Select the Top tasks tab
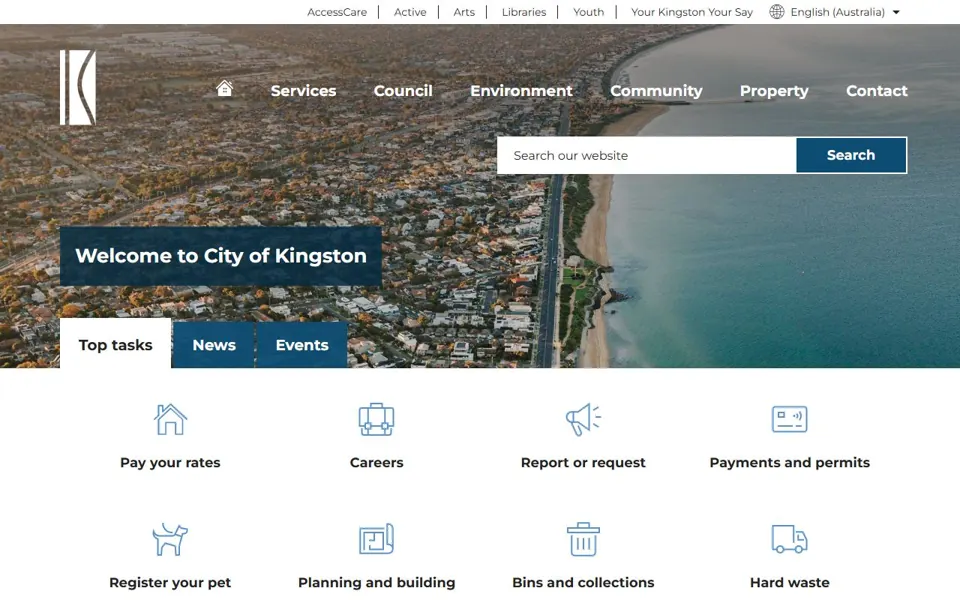 point(115,344)
